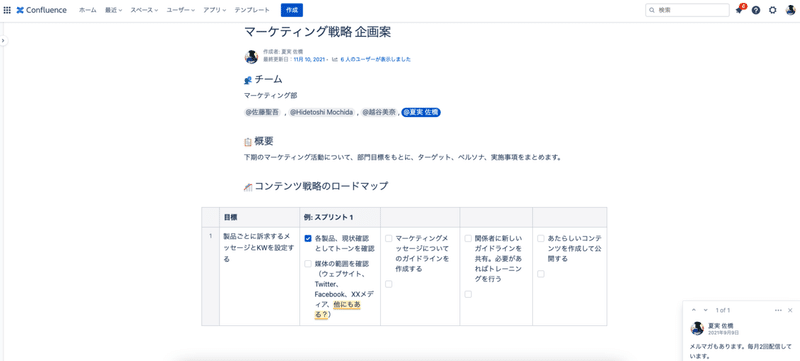Click the 作成 button
This screenshot has height=361, width=800.
pyautogui.click(x=292, y=10)
